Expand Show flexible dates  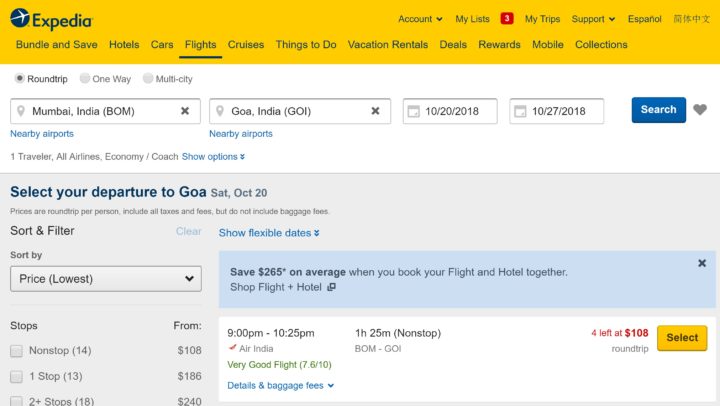[x=269, y=233]
